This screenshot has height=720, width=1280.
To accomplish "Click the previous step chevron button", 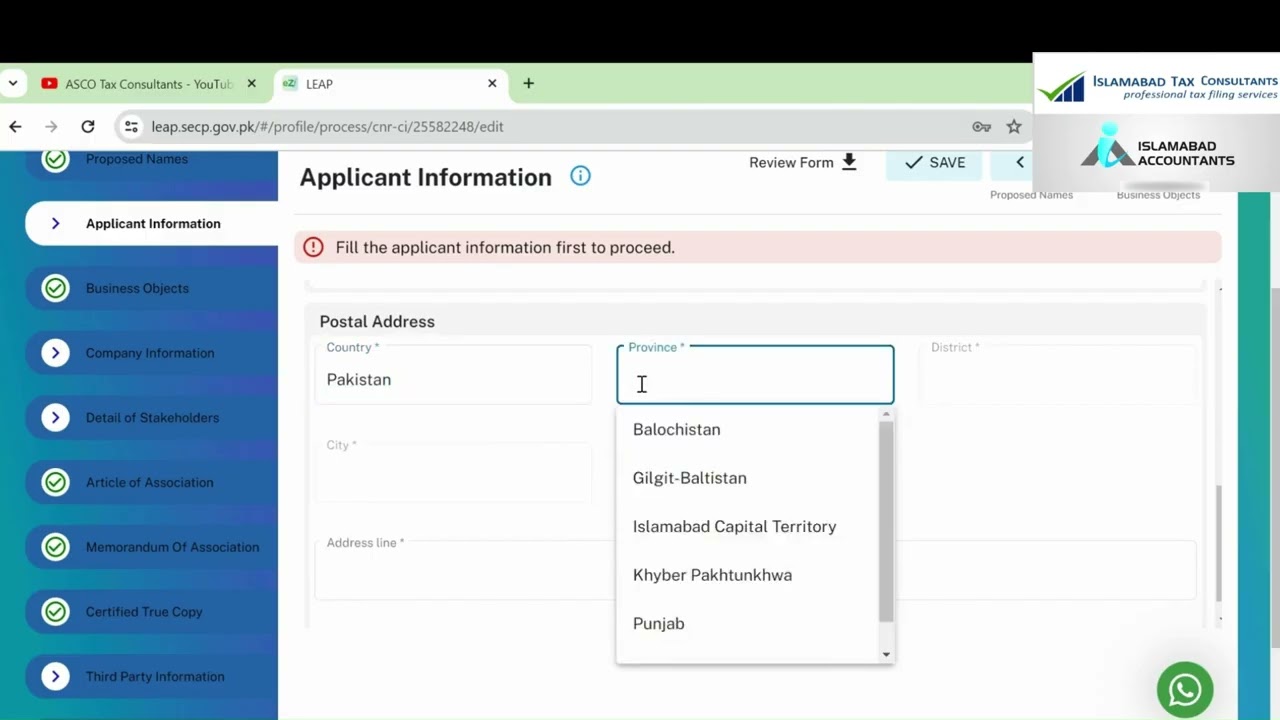I will coord(1019,162).
